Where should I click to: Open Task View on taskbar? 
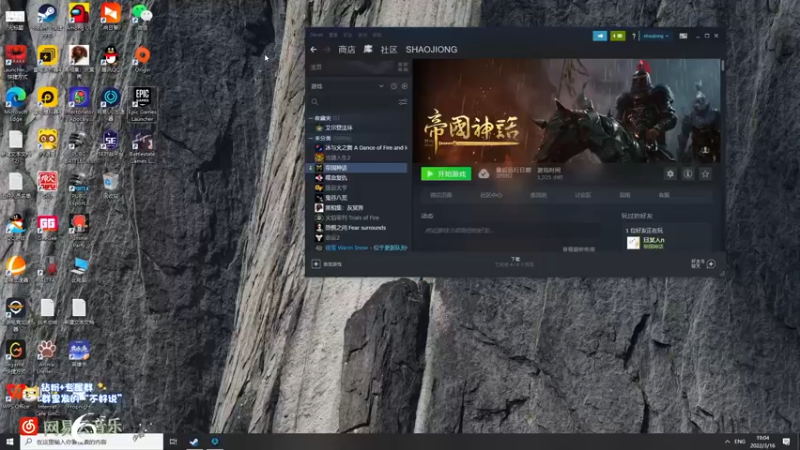click(x=173, y=441)
